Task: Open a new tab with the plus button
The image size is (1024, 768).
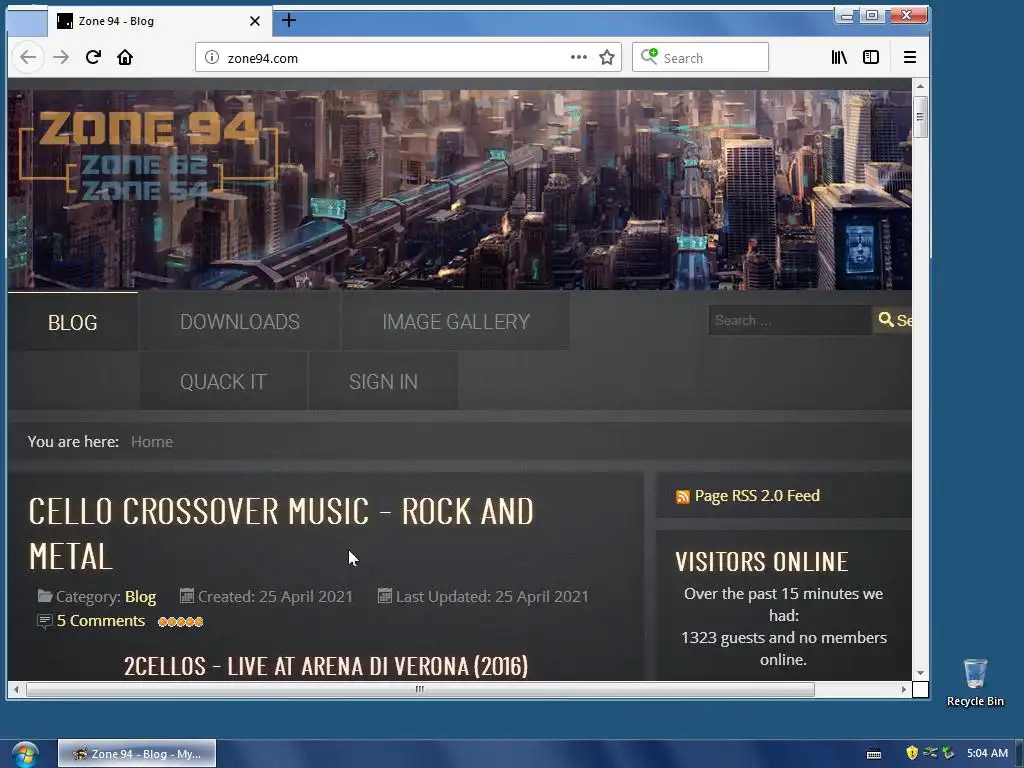Action: 289,20
